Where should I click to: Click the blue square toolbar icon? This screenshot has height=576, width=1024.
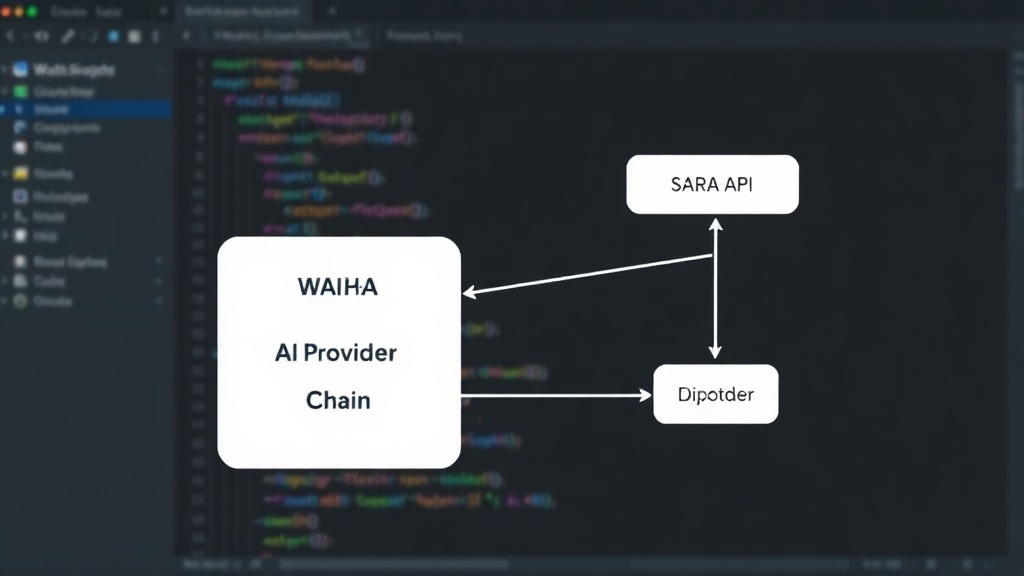113,37
